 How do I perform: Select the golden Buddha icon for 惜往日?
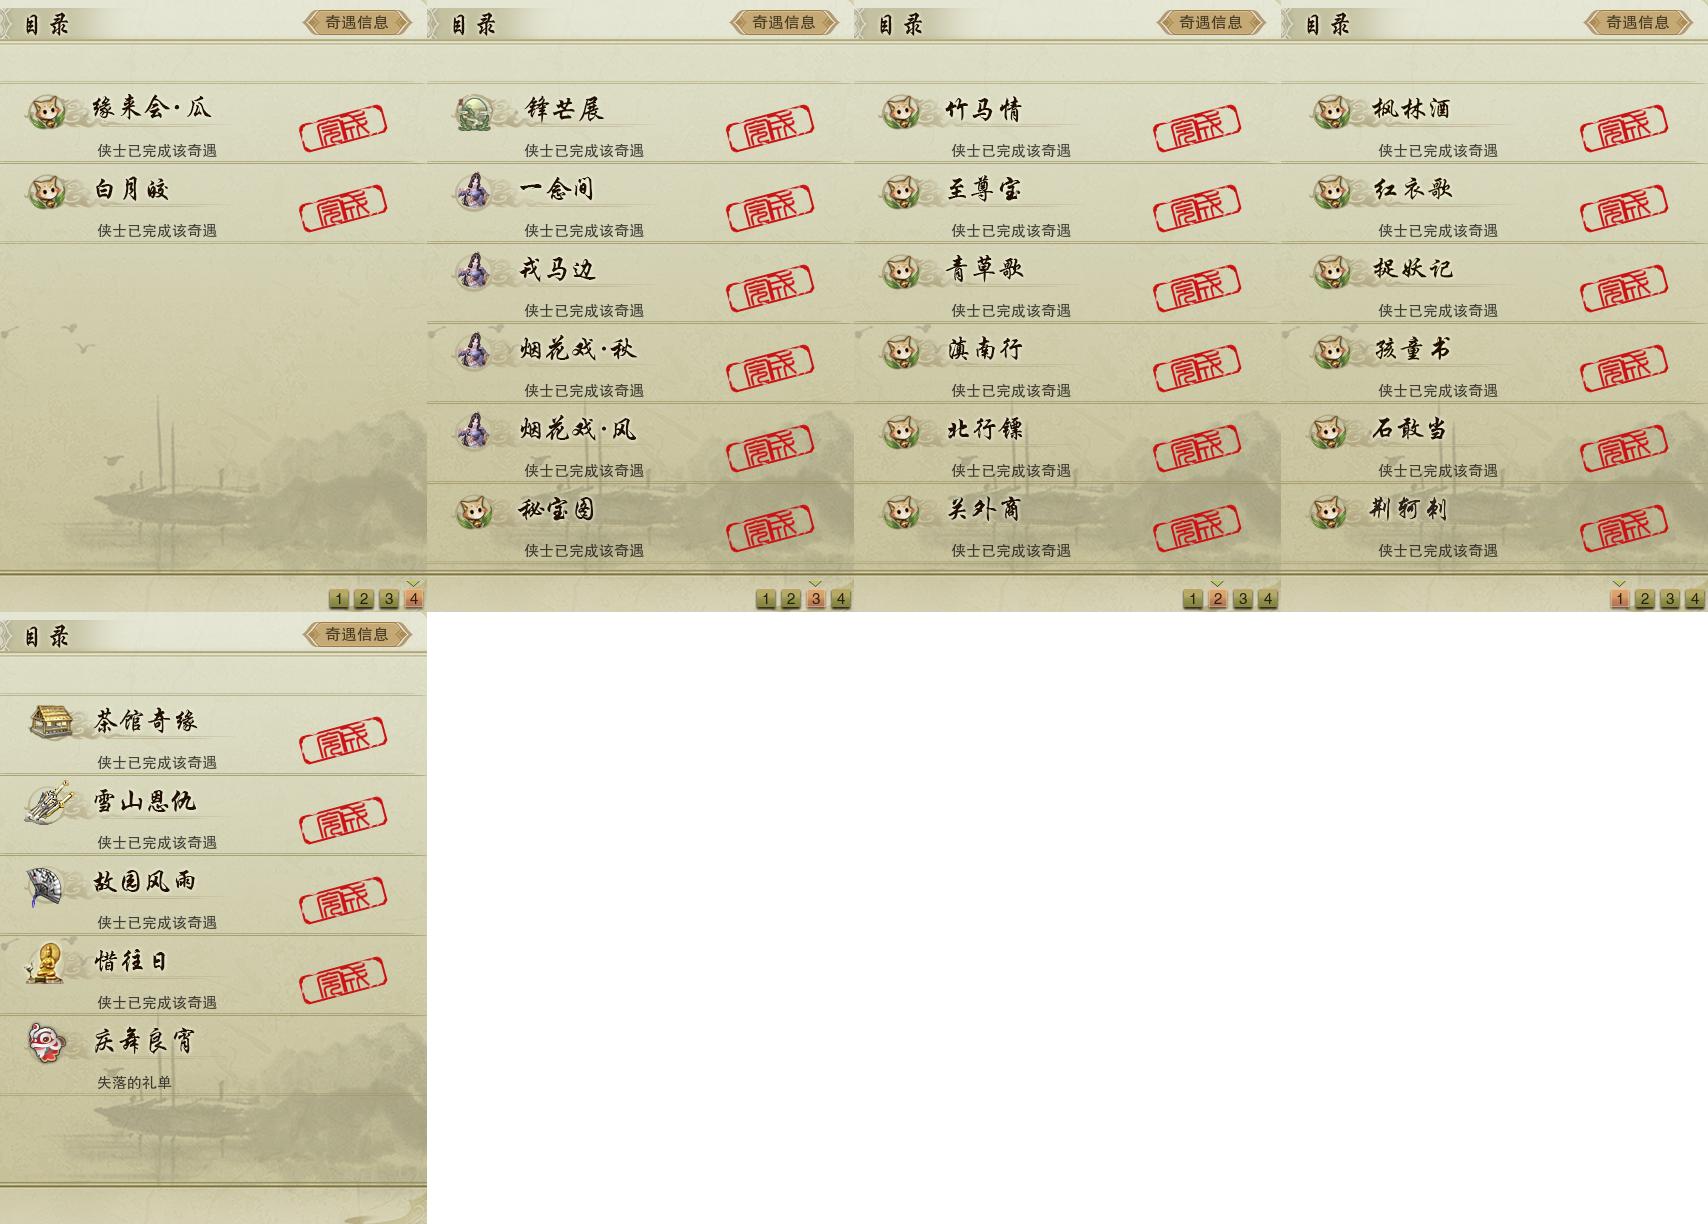45,963
